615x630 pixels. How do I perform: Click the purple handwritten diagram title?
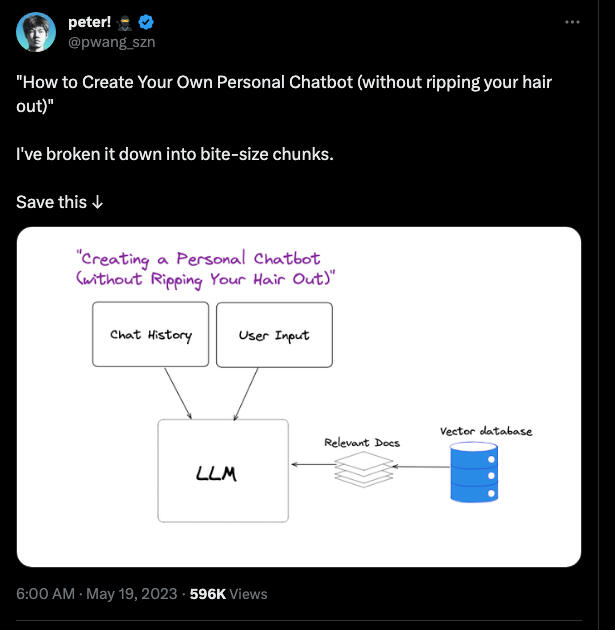tap(205, 269)
